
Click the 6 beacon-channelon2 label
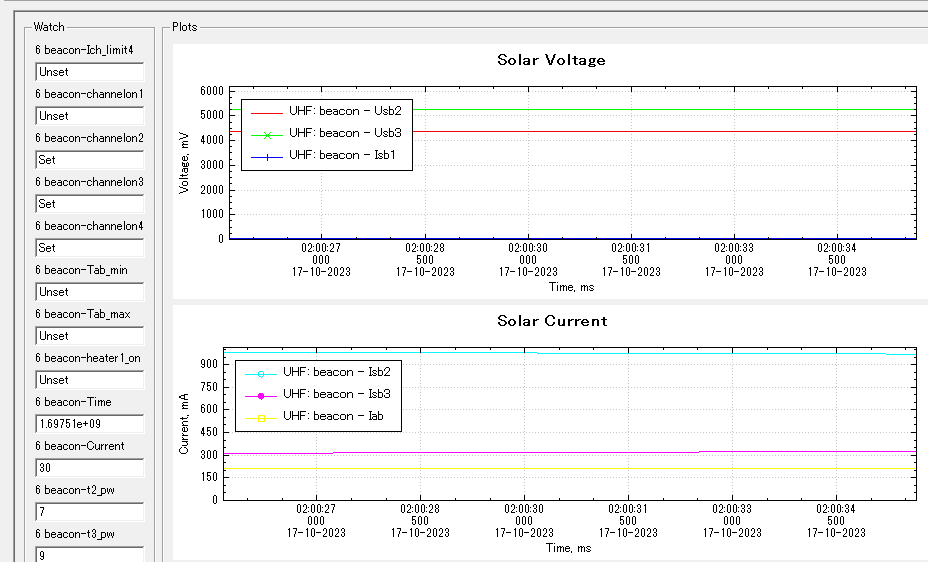coord(89,138)
